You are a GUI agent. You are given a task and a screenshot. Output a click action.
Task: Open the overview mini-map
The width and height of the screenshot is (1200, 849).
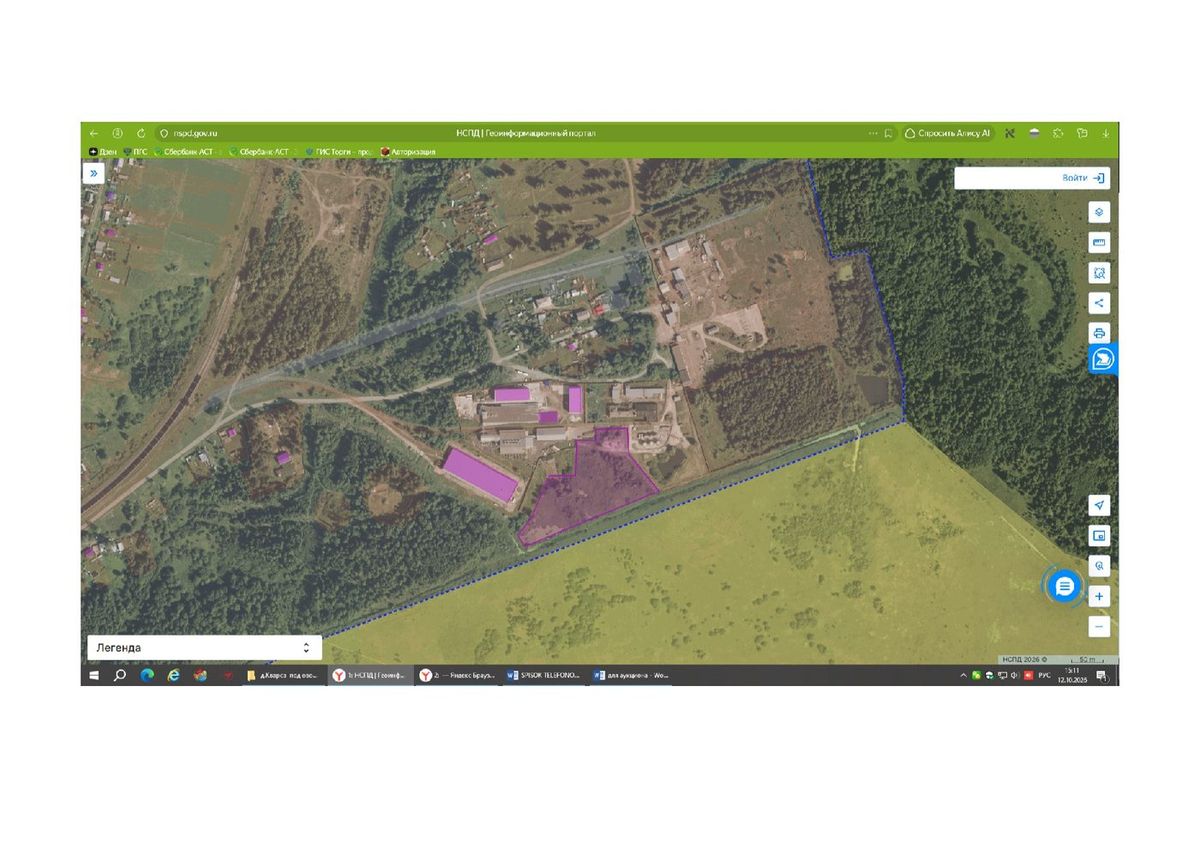coord(1099,536)
